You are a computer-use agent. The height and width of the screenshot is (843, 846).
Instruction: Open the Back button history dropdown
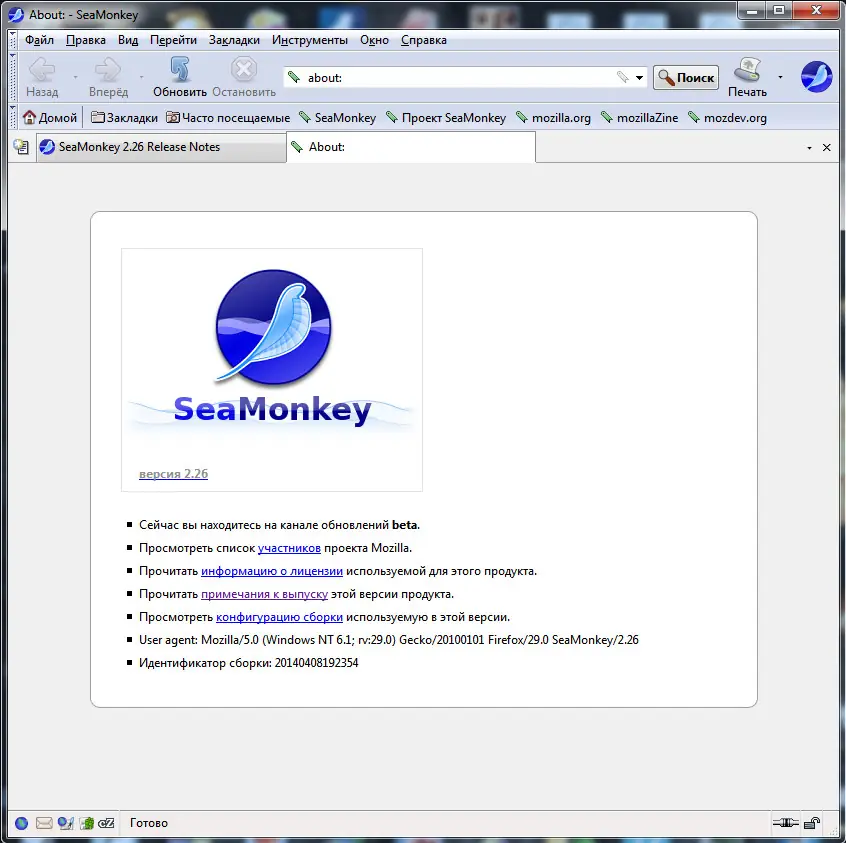point(76,77)
